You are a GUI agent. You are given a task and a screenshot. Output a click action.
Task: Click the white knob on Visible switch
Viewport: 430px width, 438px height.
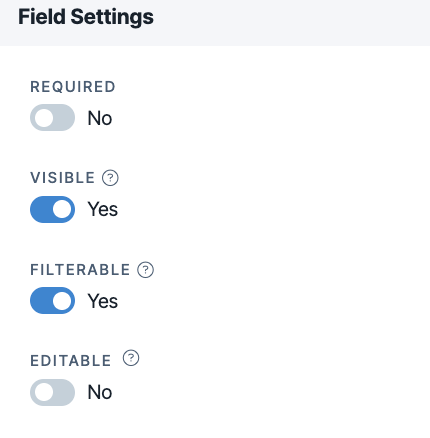point(62,209)
